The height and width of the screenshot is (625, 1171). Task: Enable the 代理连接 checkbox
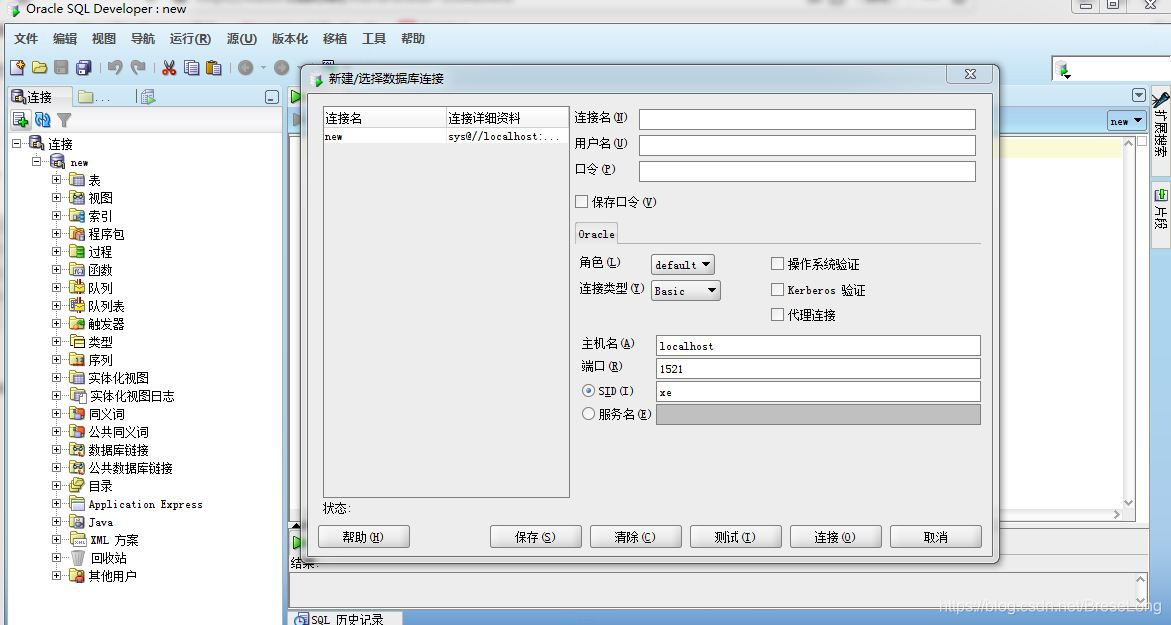(x=777, y=314)
